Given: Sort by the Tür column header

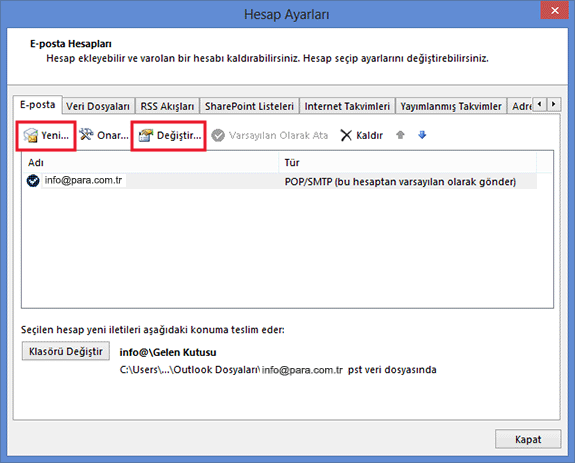Looking at the screenshot, I should click(x=408, y=163).
